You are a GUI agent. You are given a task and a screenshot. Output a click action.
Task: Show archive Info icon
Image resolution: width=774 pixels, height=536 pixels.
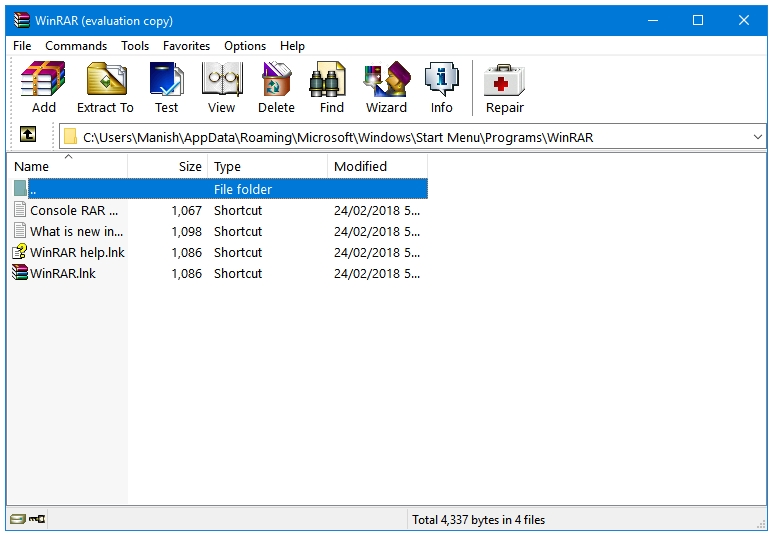click(x=441, y=87)
